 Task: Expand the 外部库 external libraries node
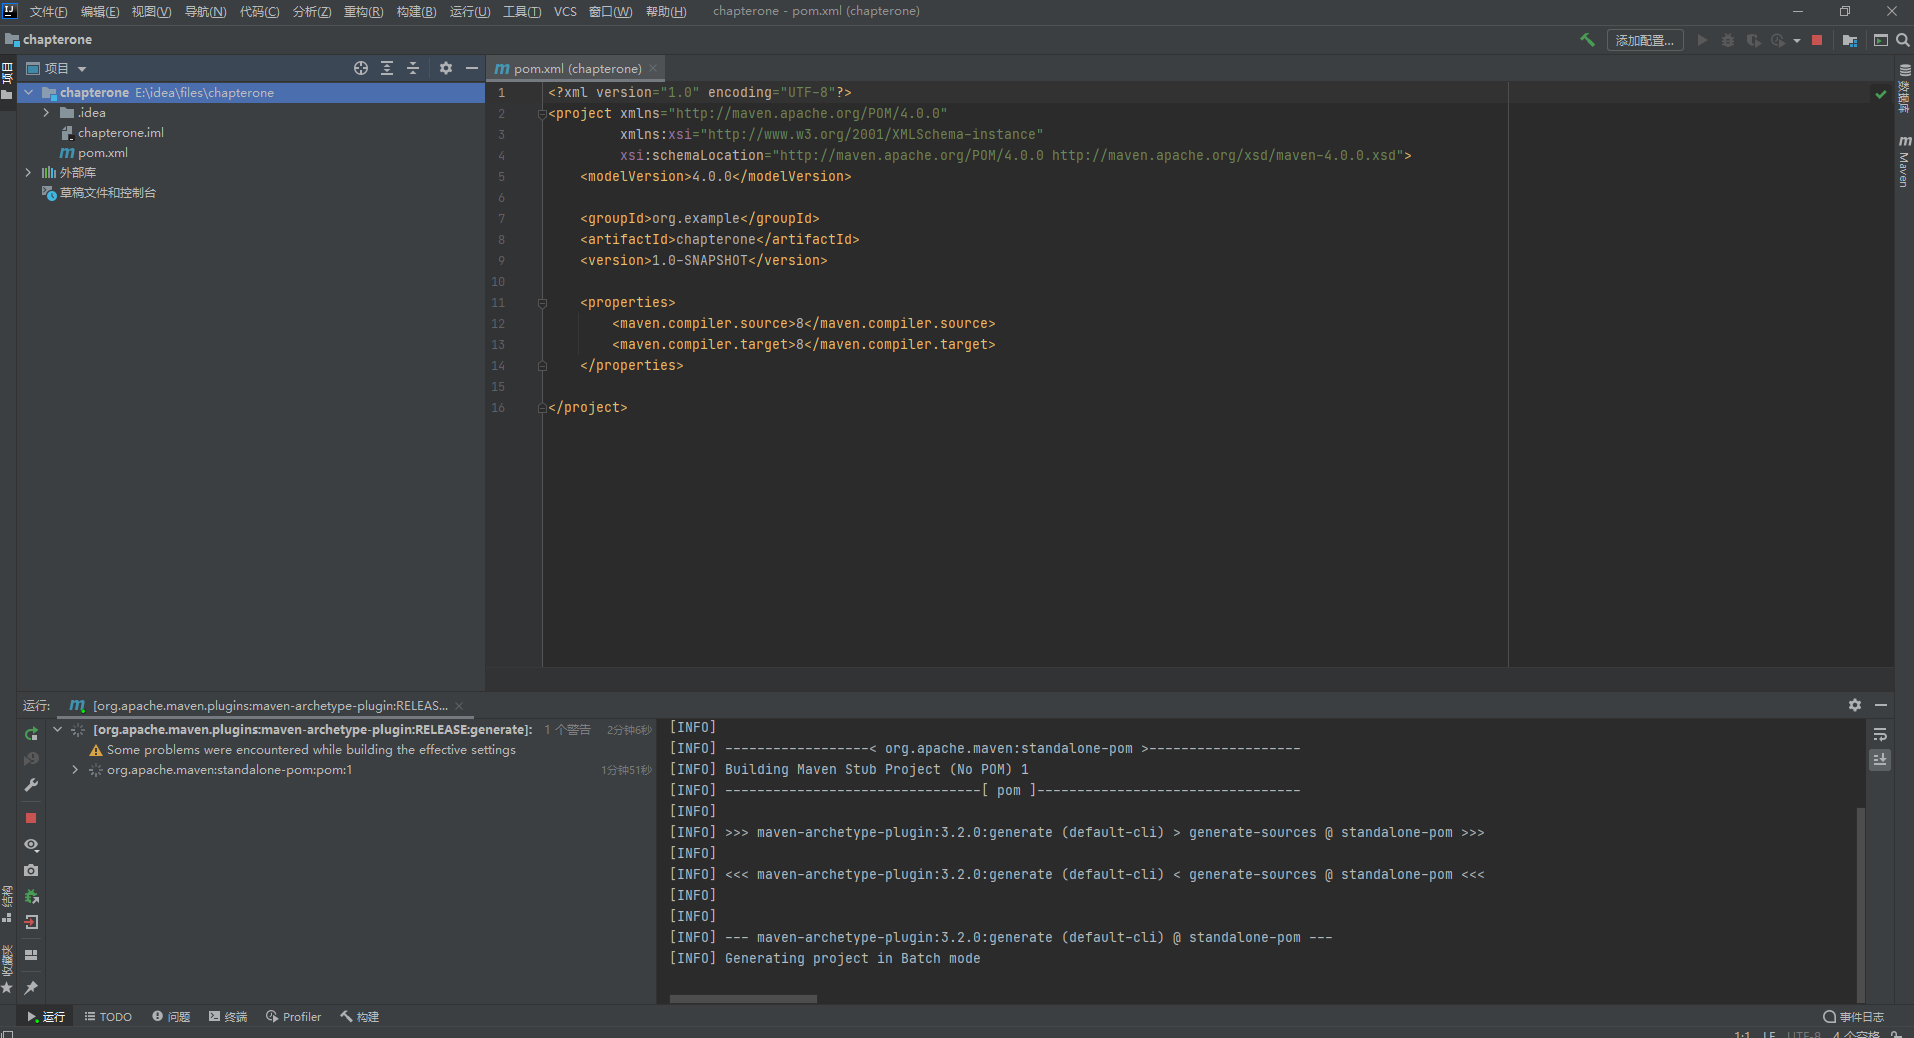(x=28, y=173)
